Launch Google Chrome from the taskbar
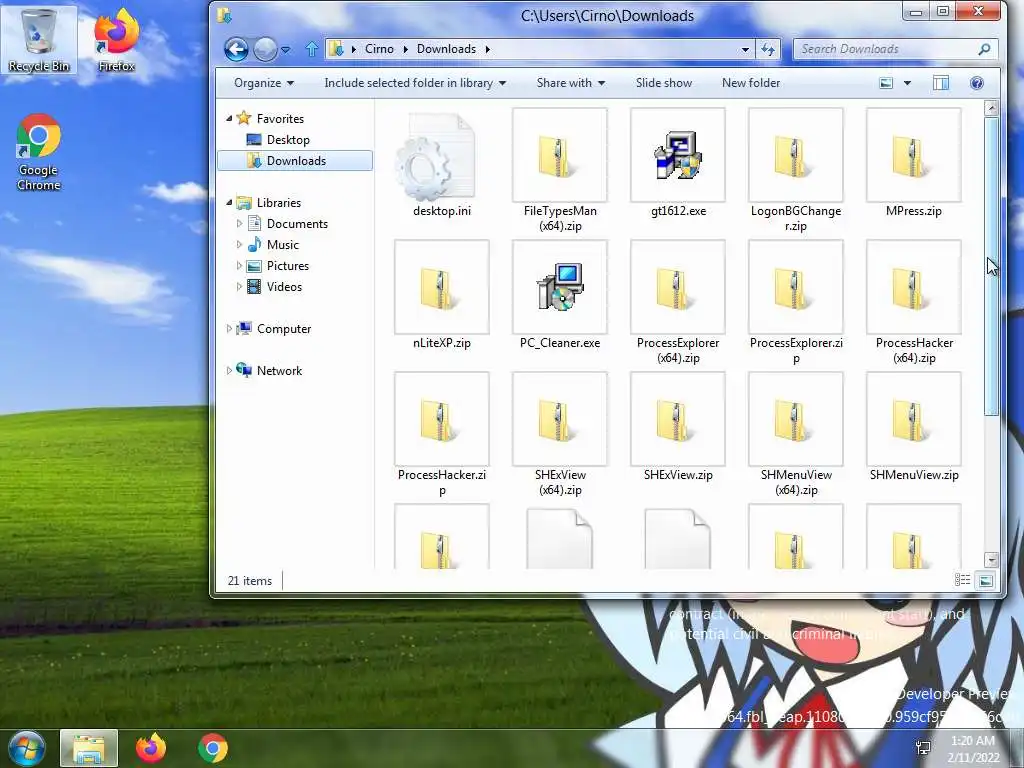 point(213,748)
